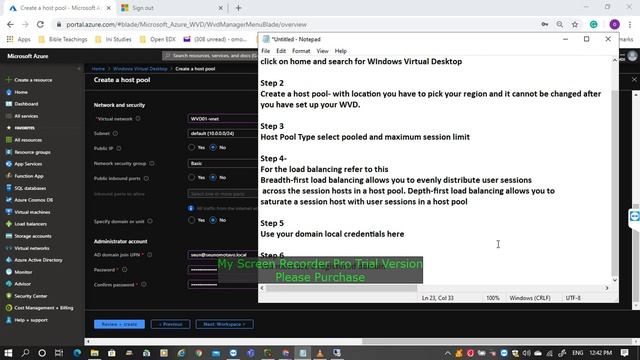This screenshot has height=360, width=640.
Task: Reload the page in Chrome
Action: point(40,24)
